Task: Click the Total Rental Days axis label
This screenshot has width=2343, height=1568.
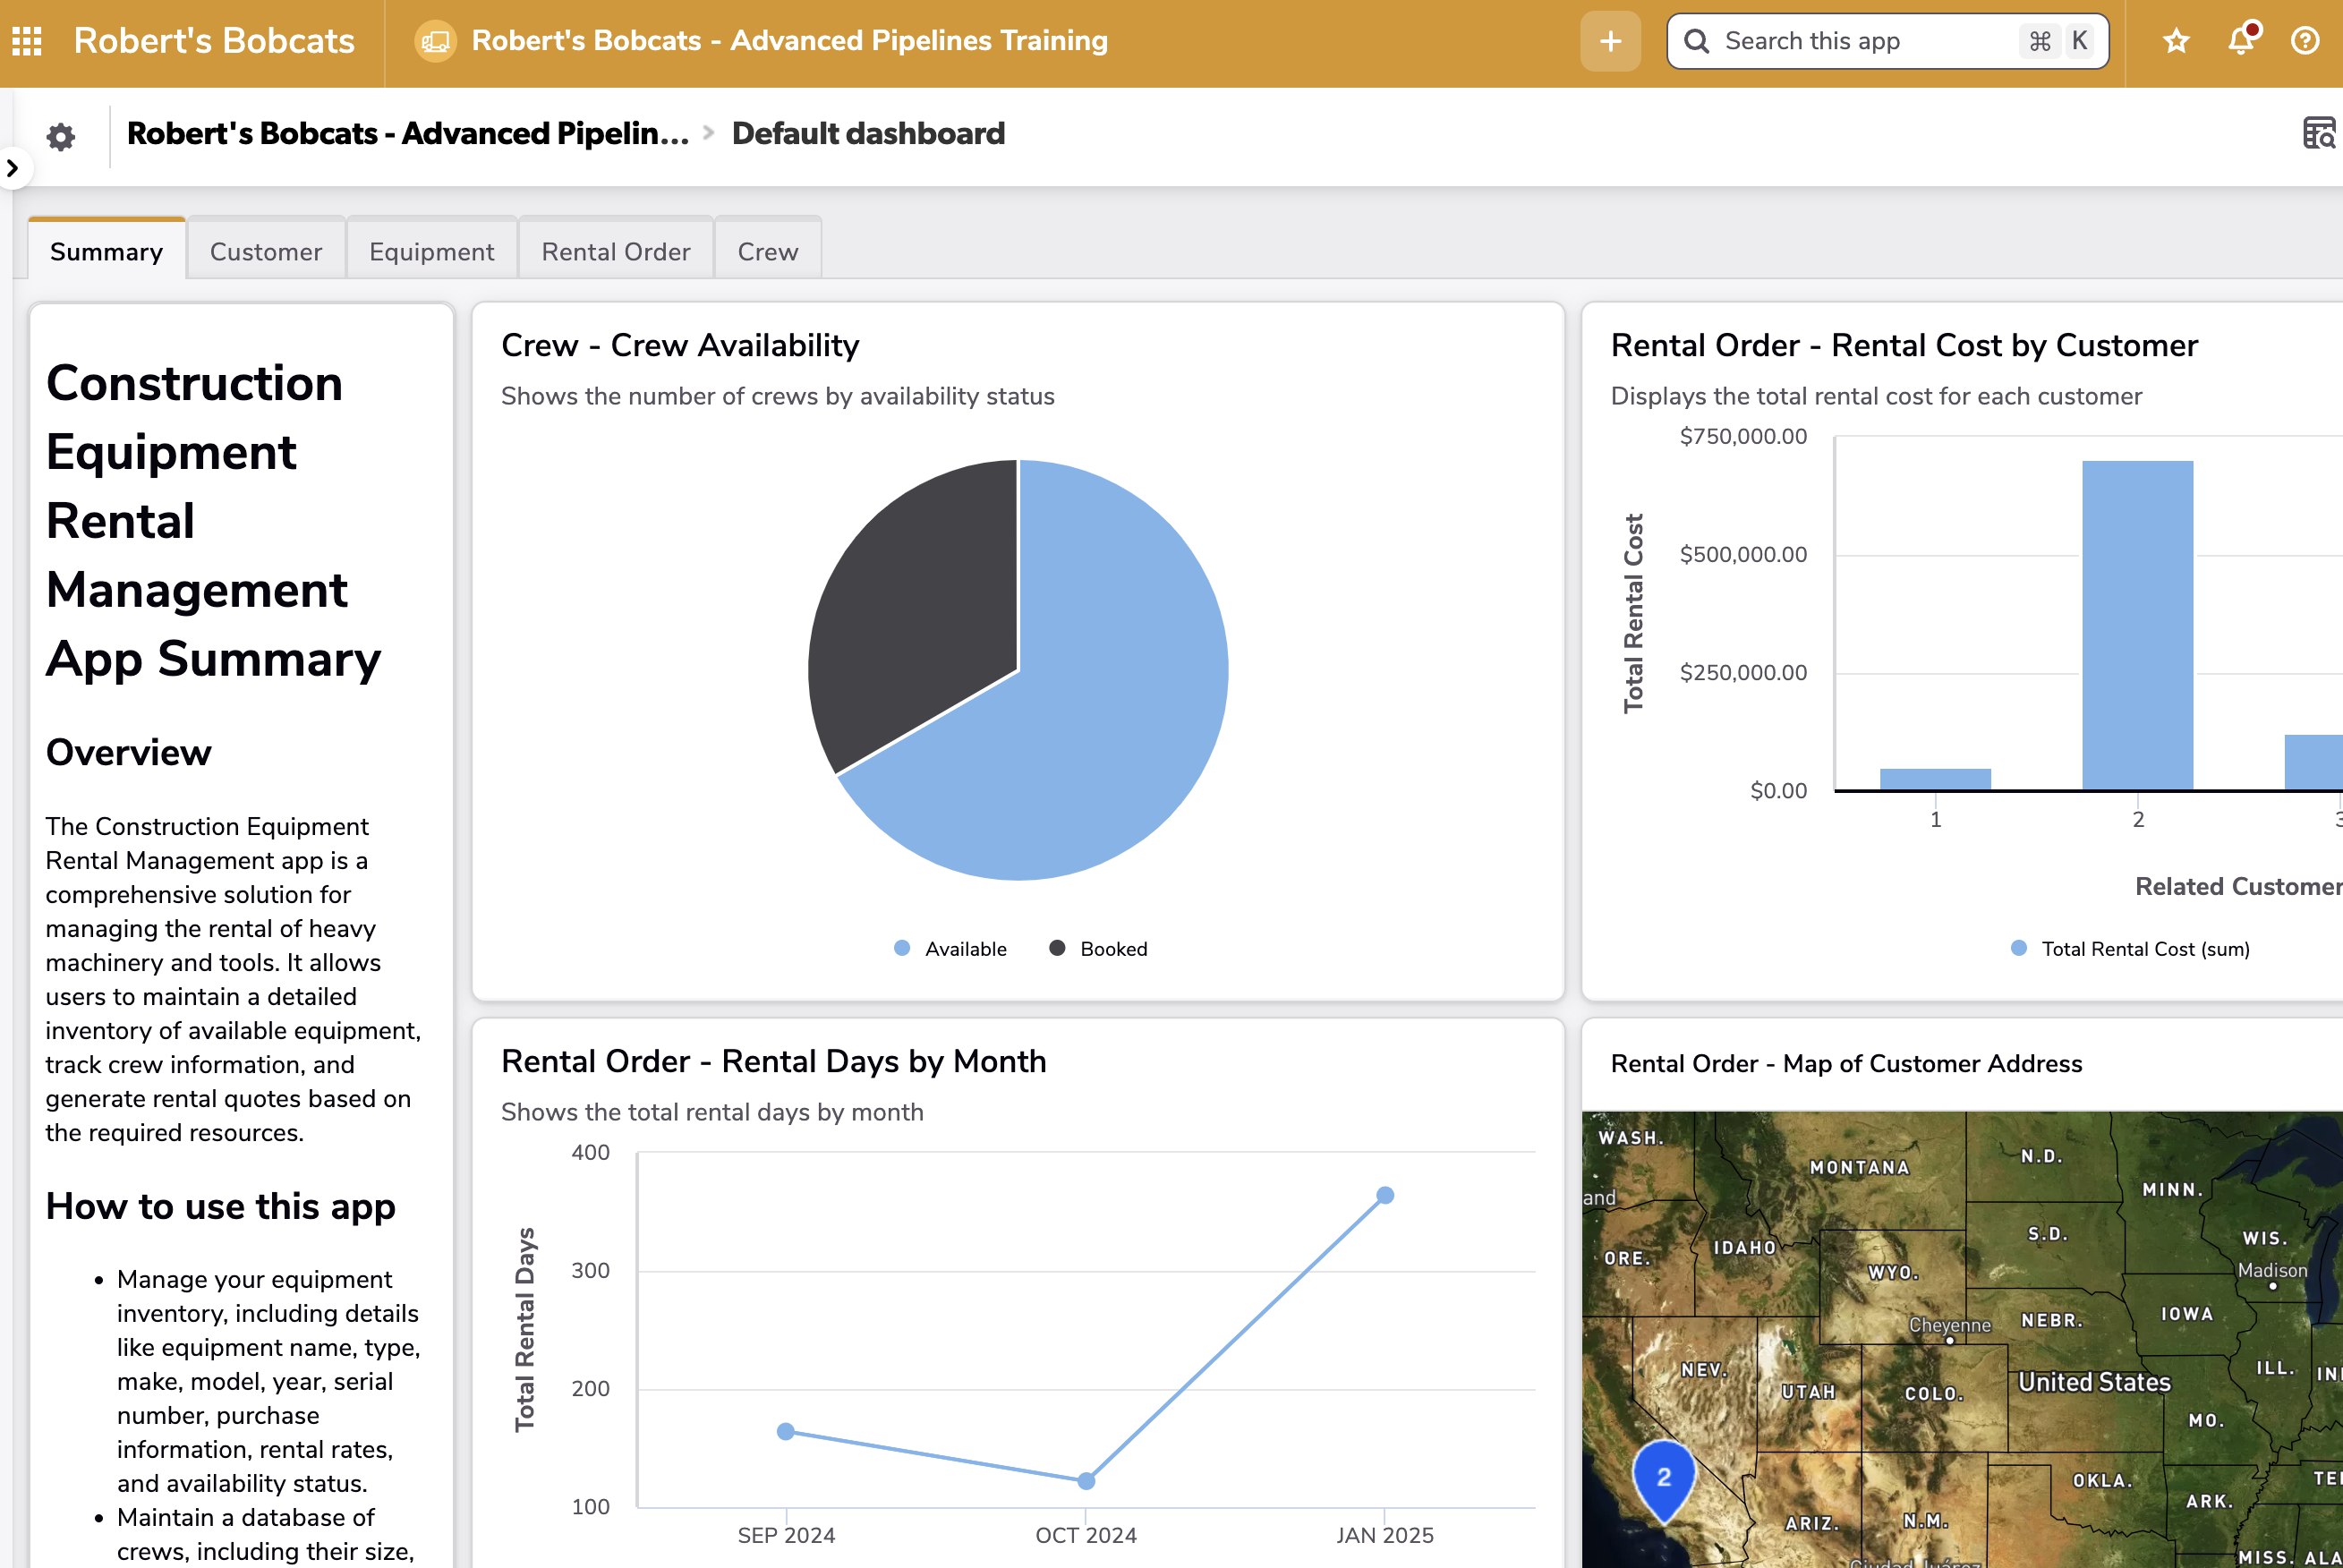Action: 525,1329
